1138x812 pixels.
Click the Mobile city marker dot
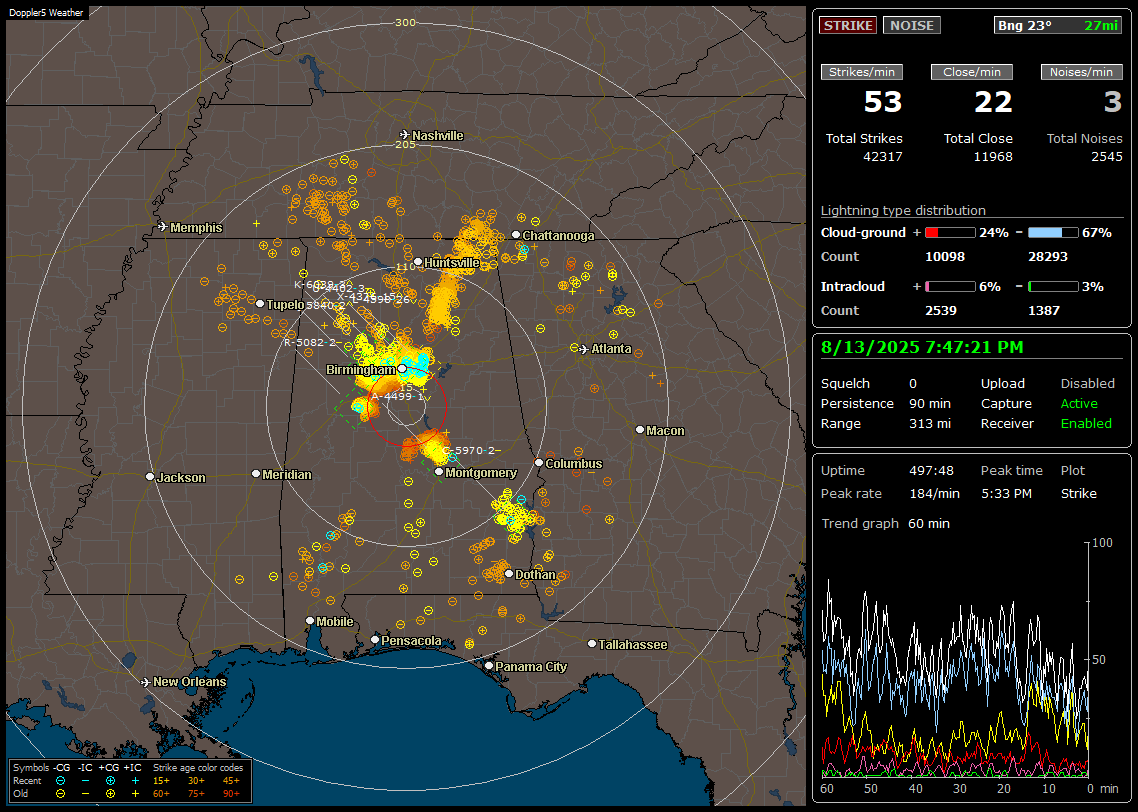pyautogui.click(x=310, y=621)
